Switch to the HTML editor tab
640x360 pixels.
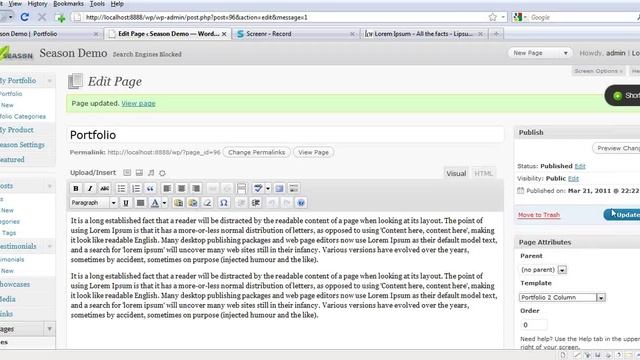click(483, 173)
